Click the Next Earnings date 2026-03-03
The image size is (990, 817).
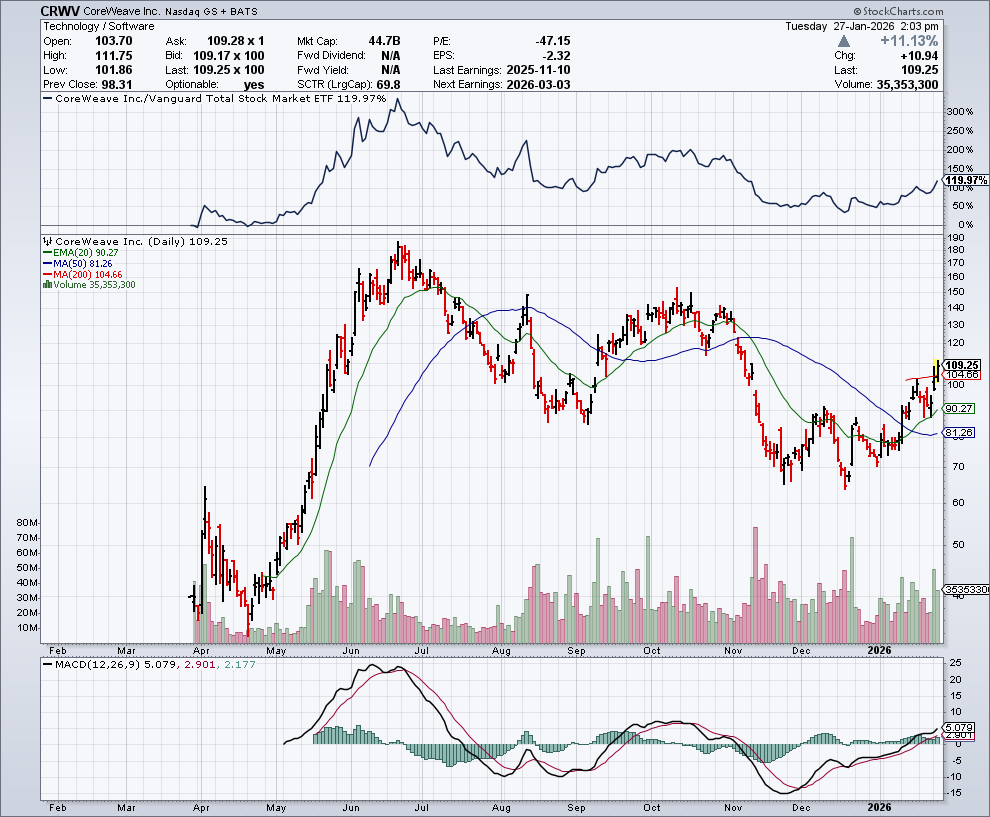pos(536,85)
